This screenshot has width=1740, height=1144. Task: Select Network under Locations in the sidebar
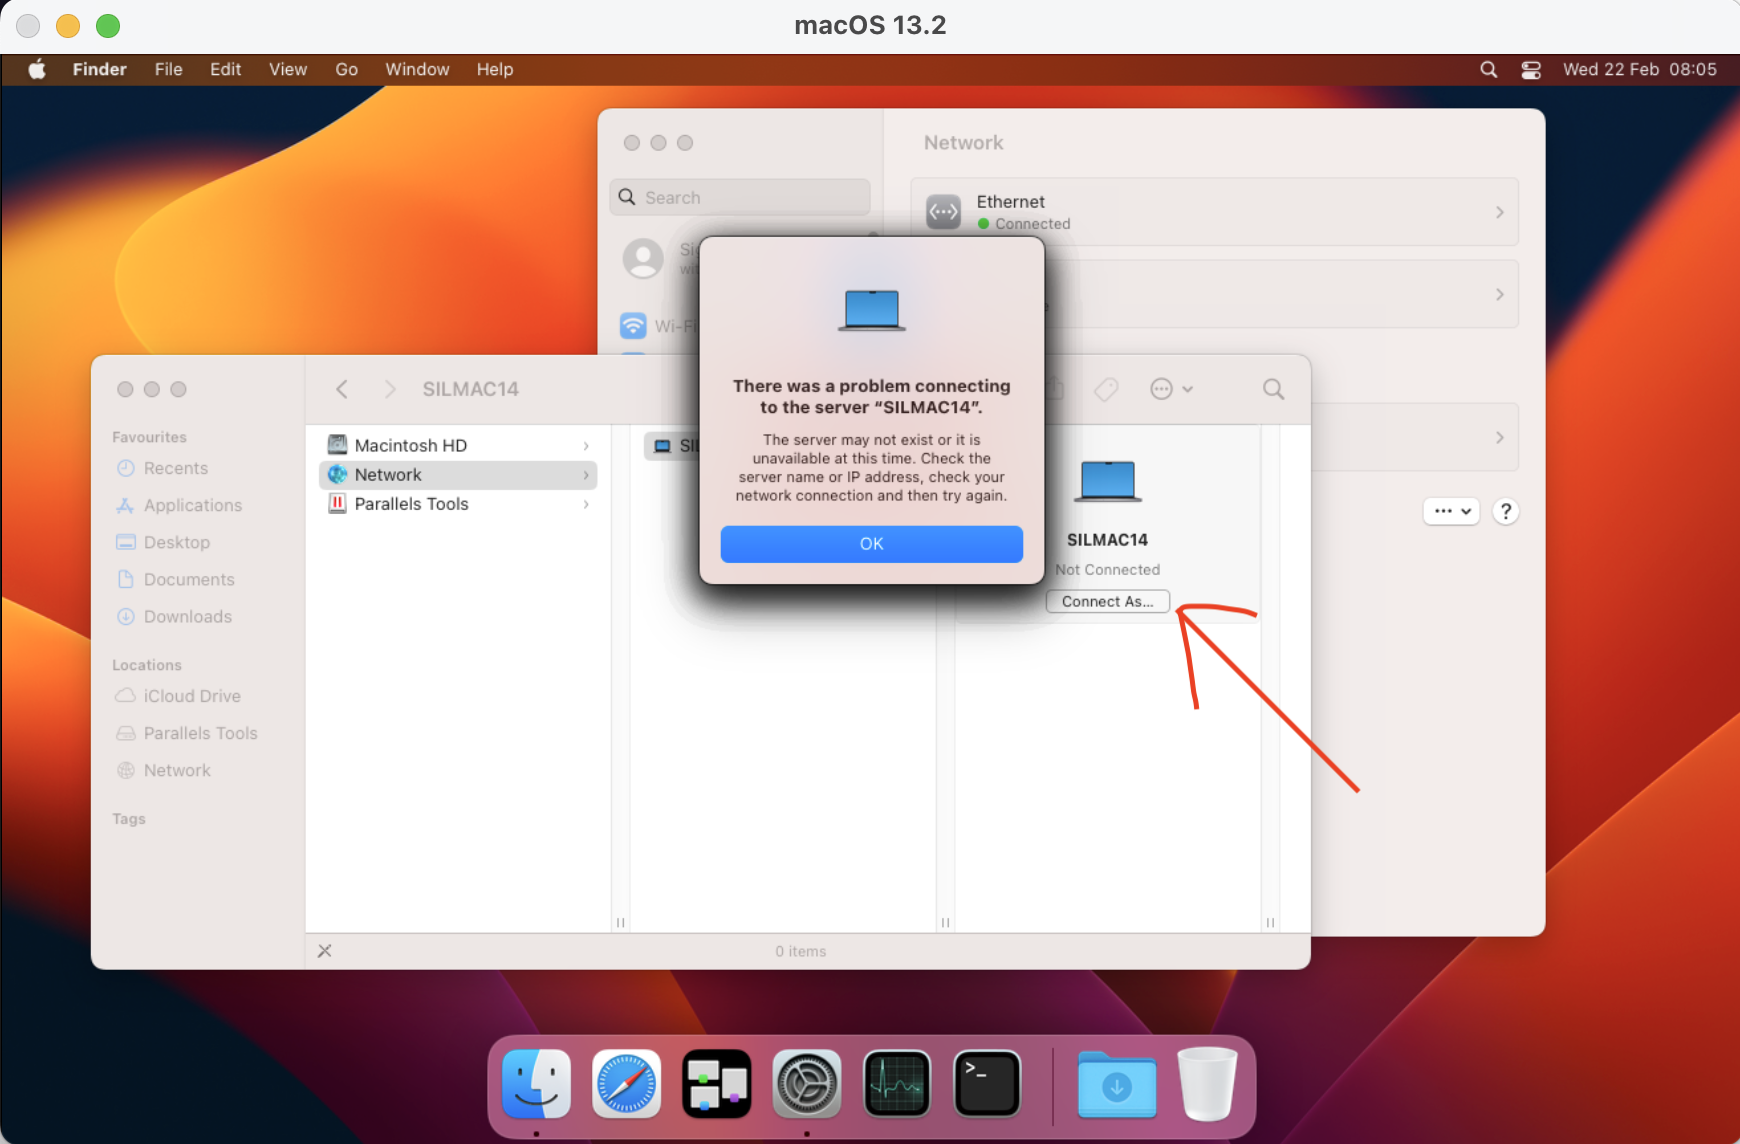click(x=177, y=770)
